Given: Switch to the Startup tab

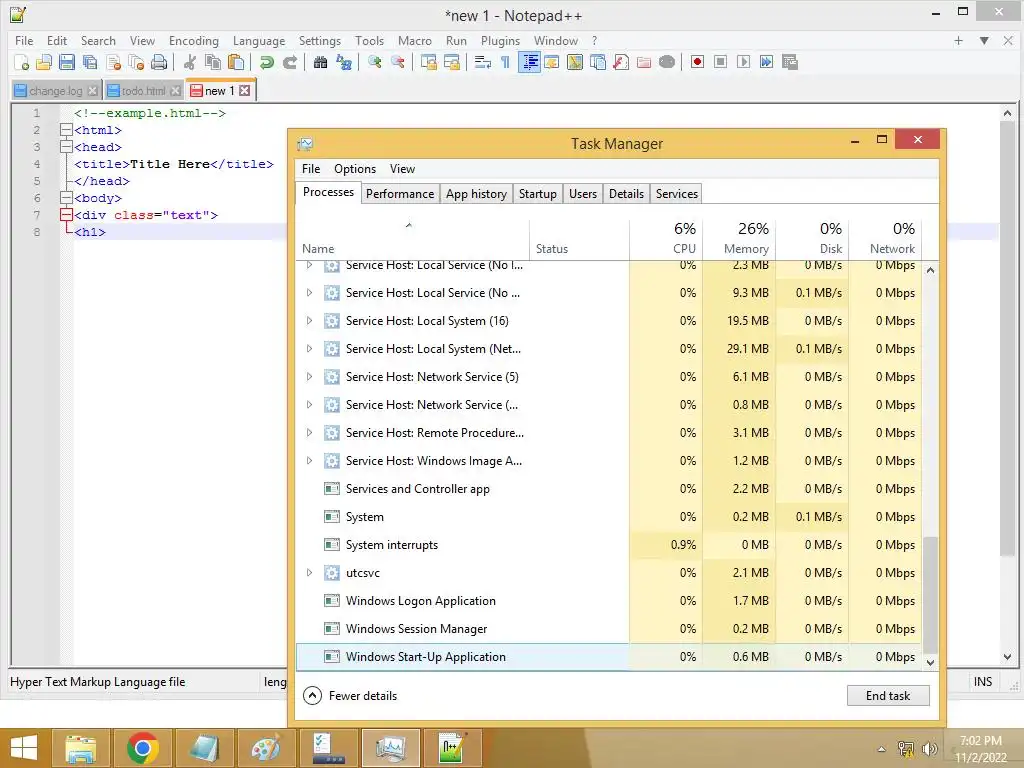Looking at the screenshot, I should (x=537, y=194).
